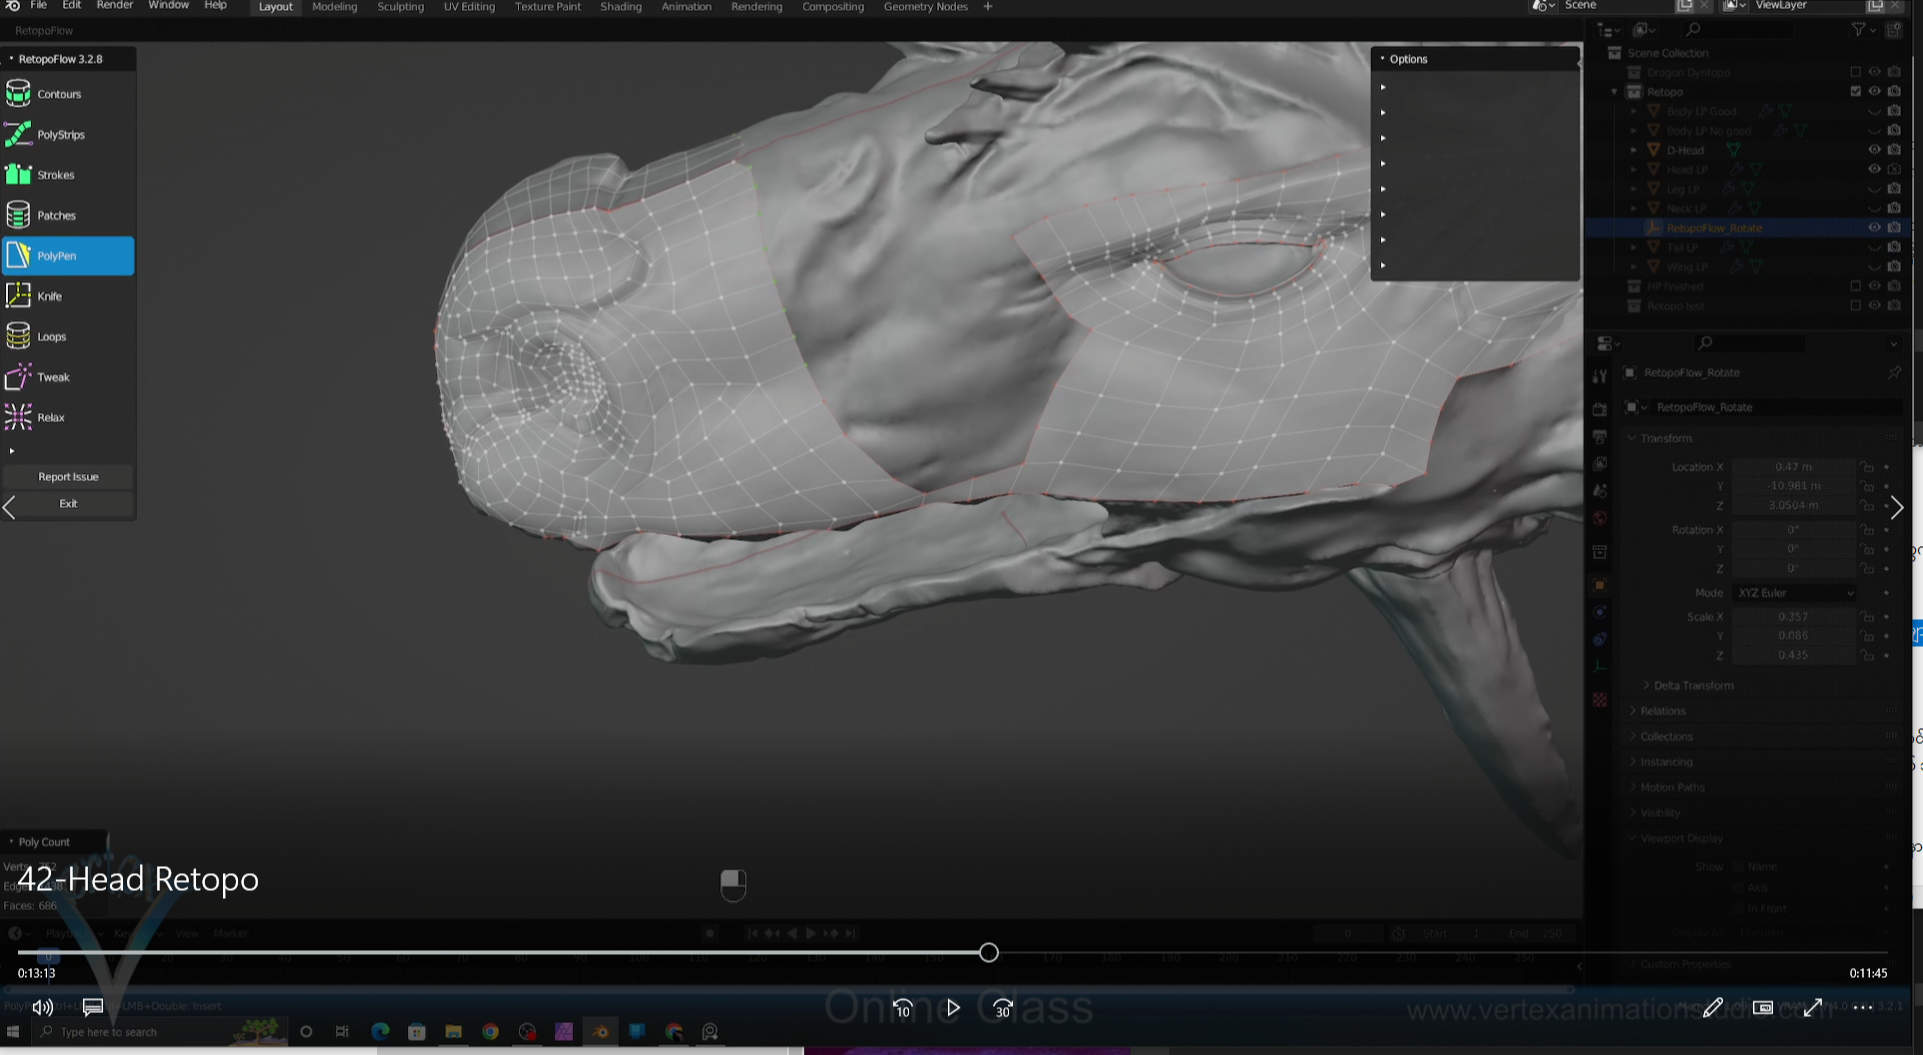Open the Sculpting workspace tab
The height and width of the screenshot is (1055, 1923).
tap(400, 7)
